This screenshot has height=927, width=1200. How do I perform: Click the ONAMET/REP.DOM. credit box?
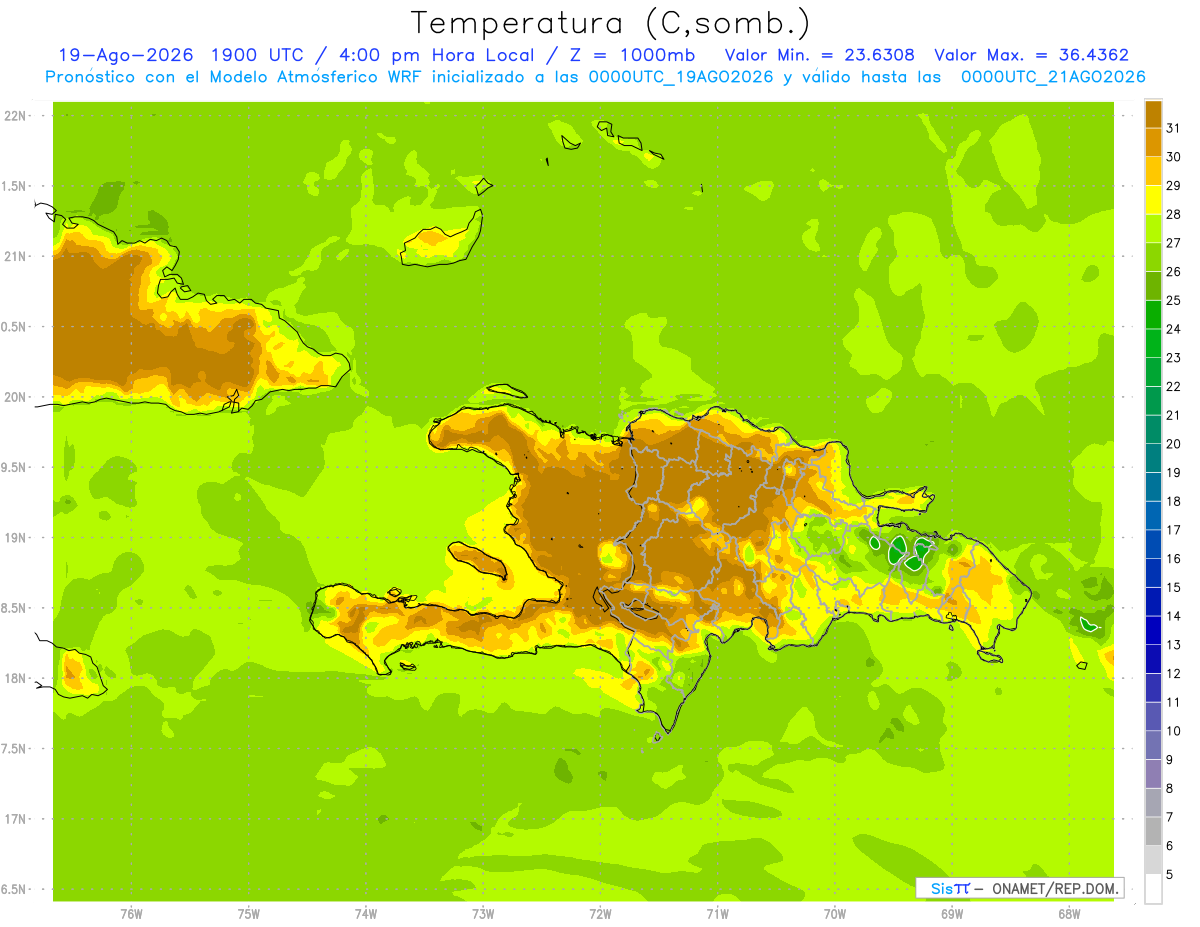(x=1020, y=888)
